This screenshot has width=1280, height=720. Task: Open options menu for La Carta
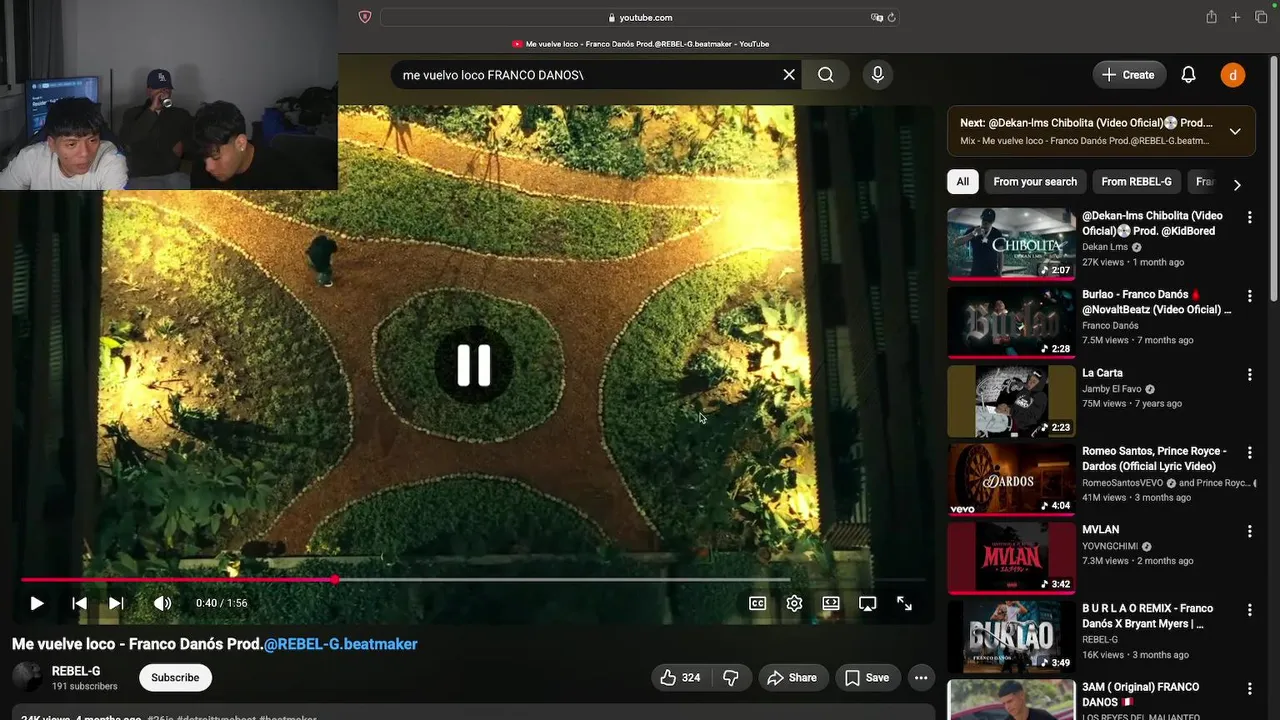point(1249,374)
